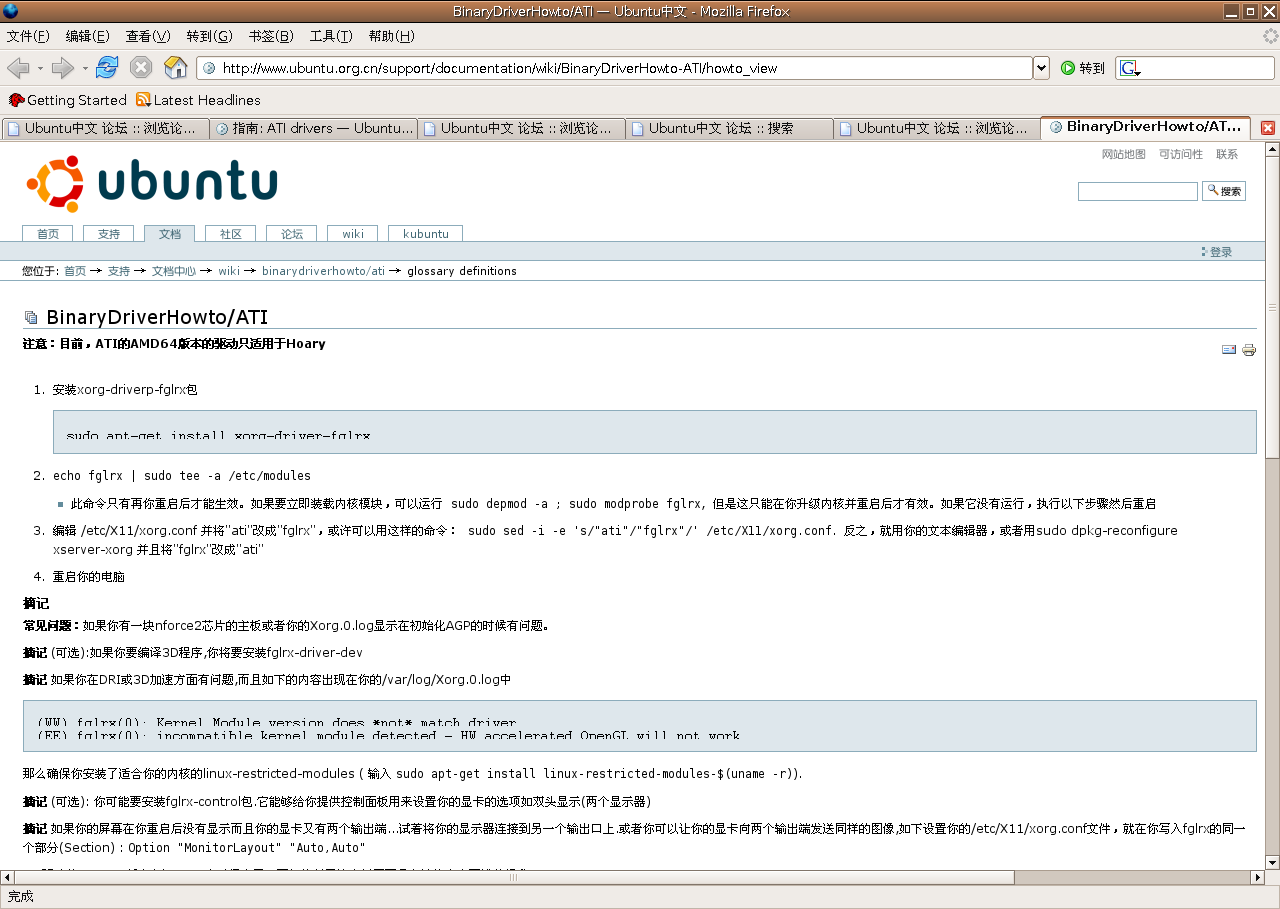Click the print page icon

pos(1249,350)
